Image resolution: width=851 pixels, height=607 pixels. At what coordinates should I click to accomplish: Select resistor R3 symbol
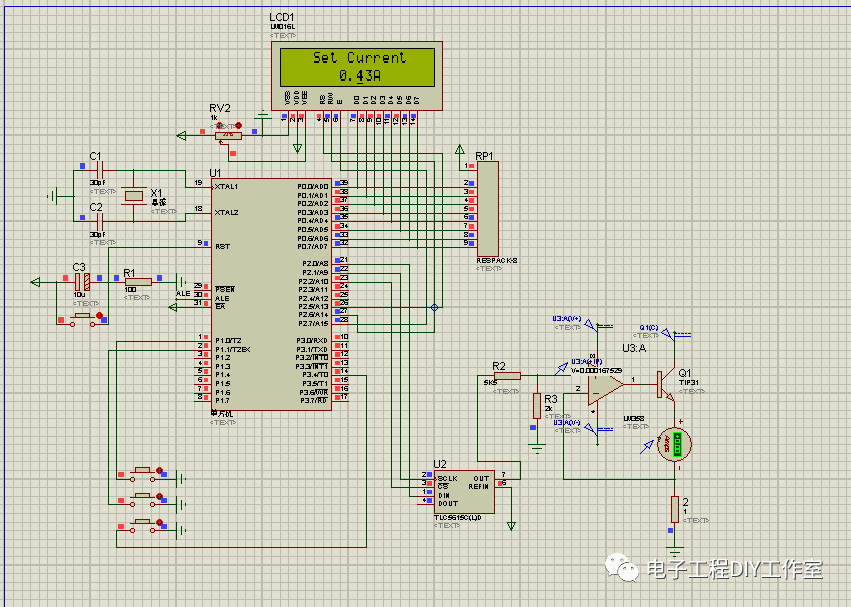coord(537,406)
